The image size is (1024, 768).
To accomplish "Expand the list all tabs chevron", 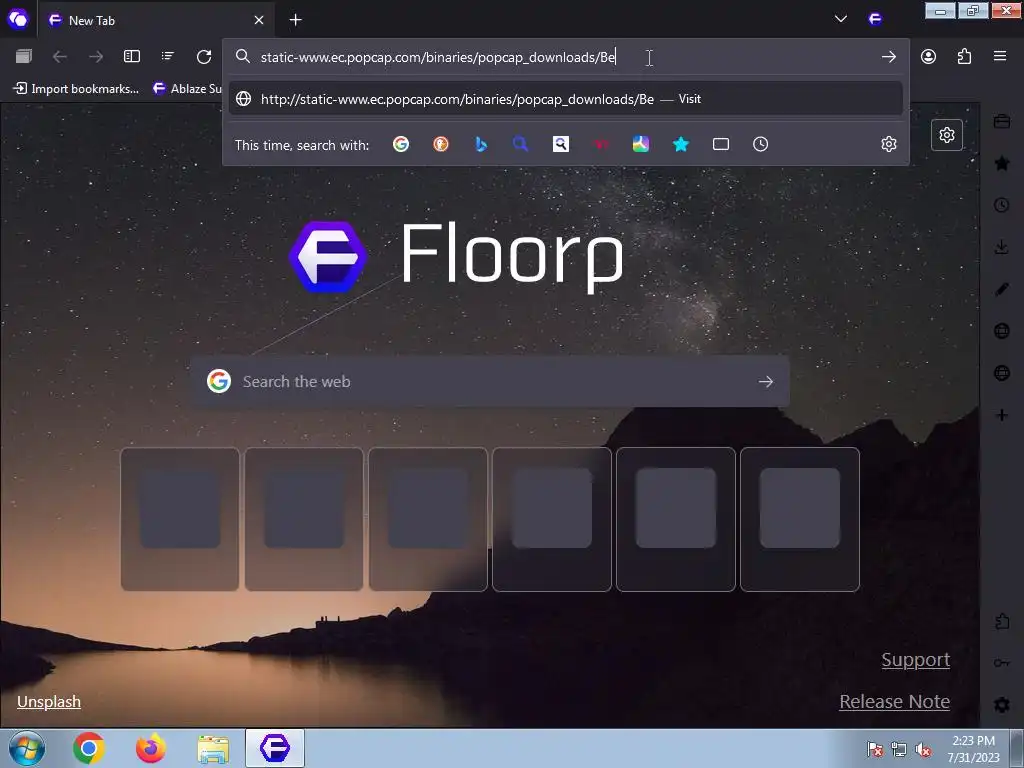I will 840,19.
